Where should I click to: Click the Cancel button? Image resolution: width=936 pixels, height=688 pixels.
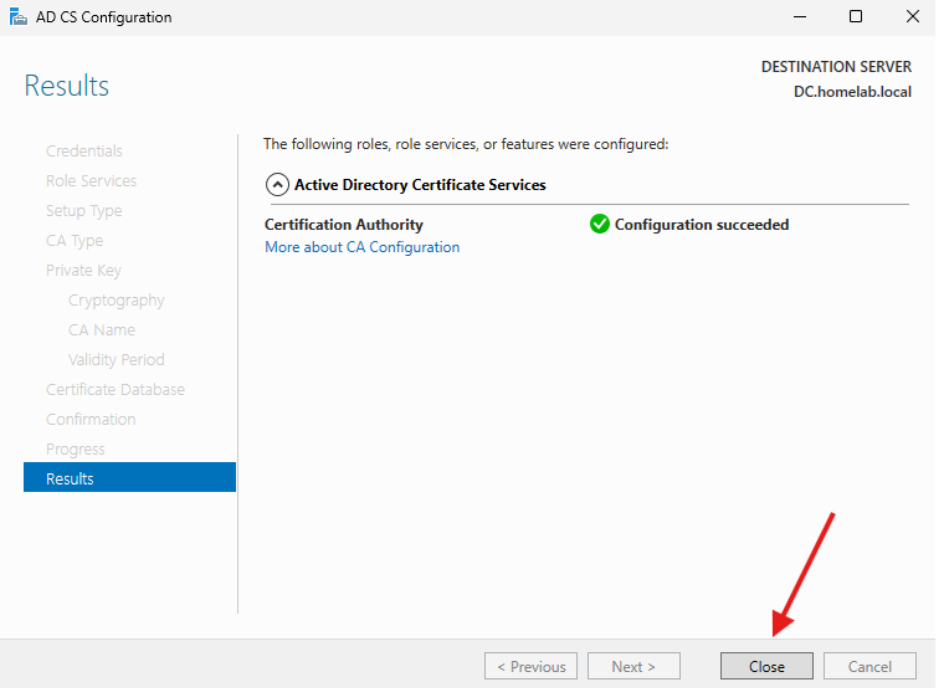click(x=869, y=666)
